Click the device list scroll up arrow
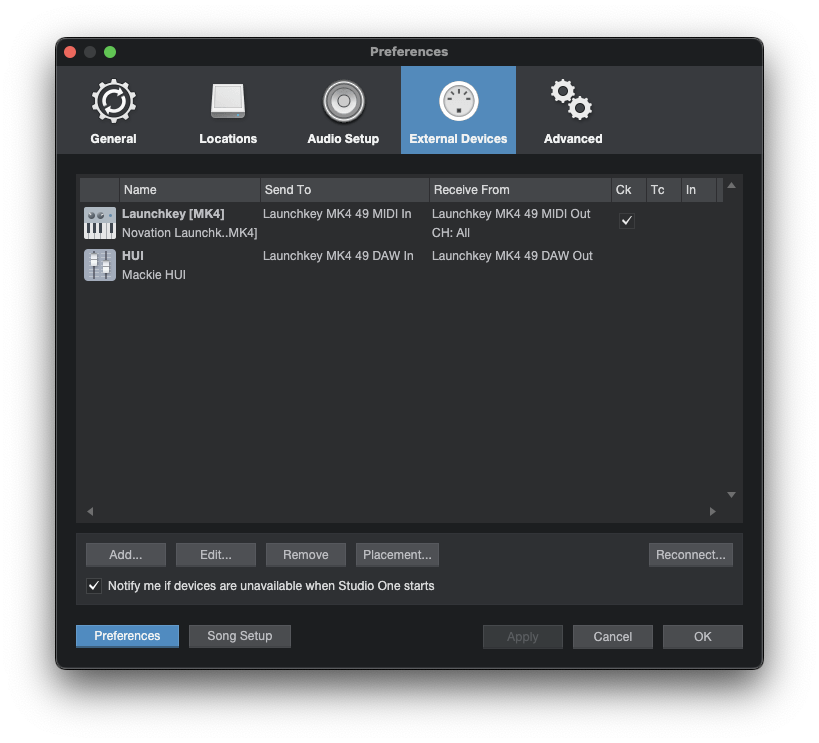Screen dimensions: 819x743 point(732,185)
